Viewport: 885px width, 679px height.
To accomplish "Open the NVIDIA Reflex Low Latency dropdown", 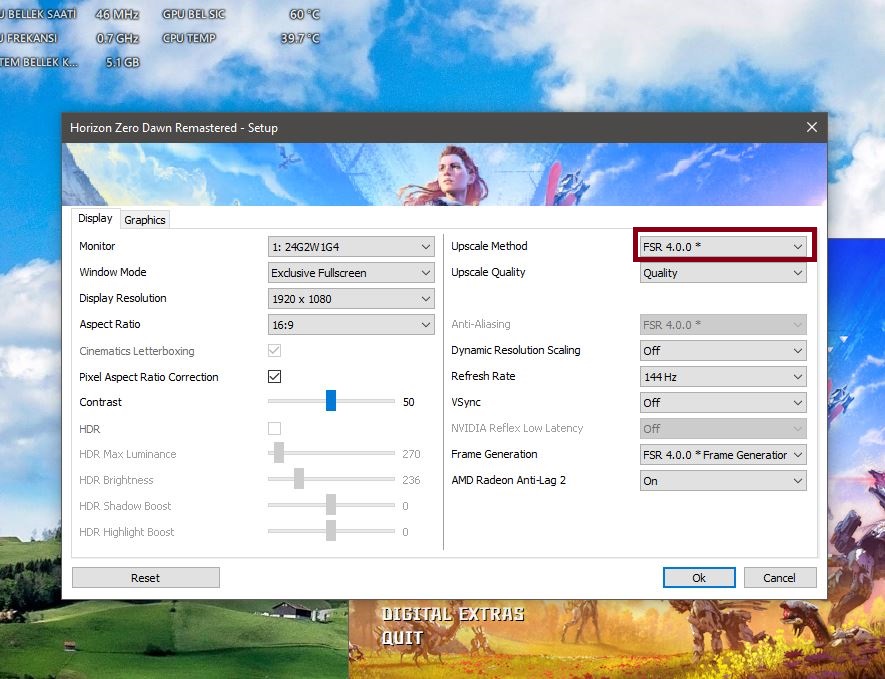I will point(723,428).
